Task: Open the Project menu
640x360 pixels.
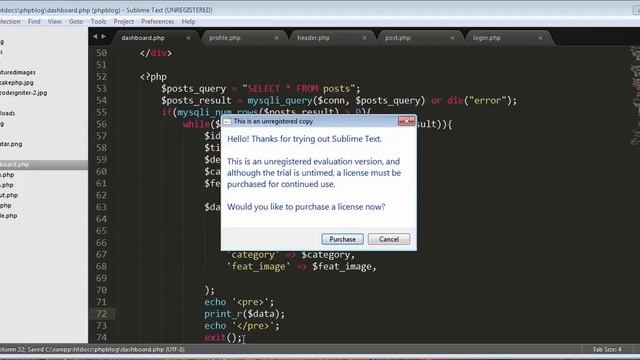Action: pos(124,22)
